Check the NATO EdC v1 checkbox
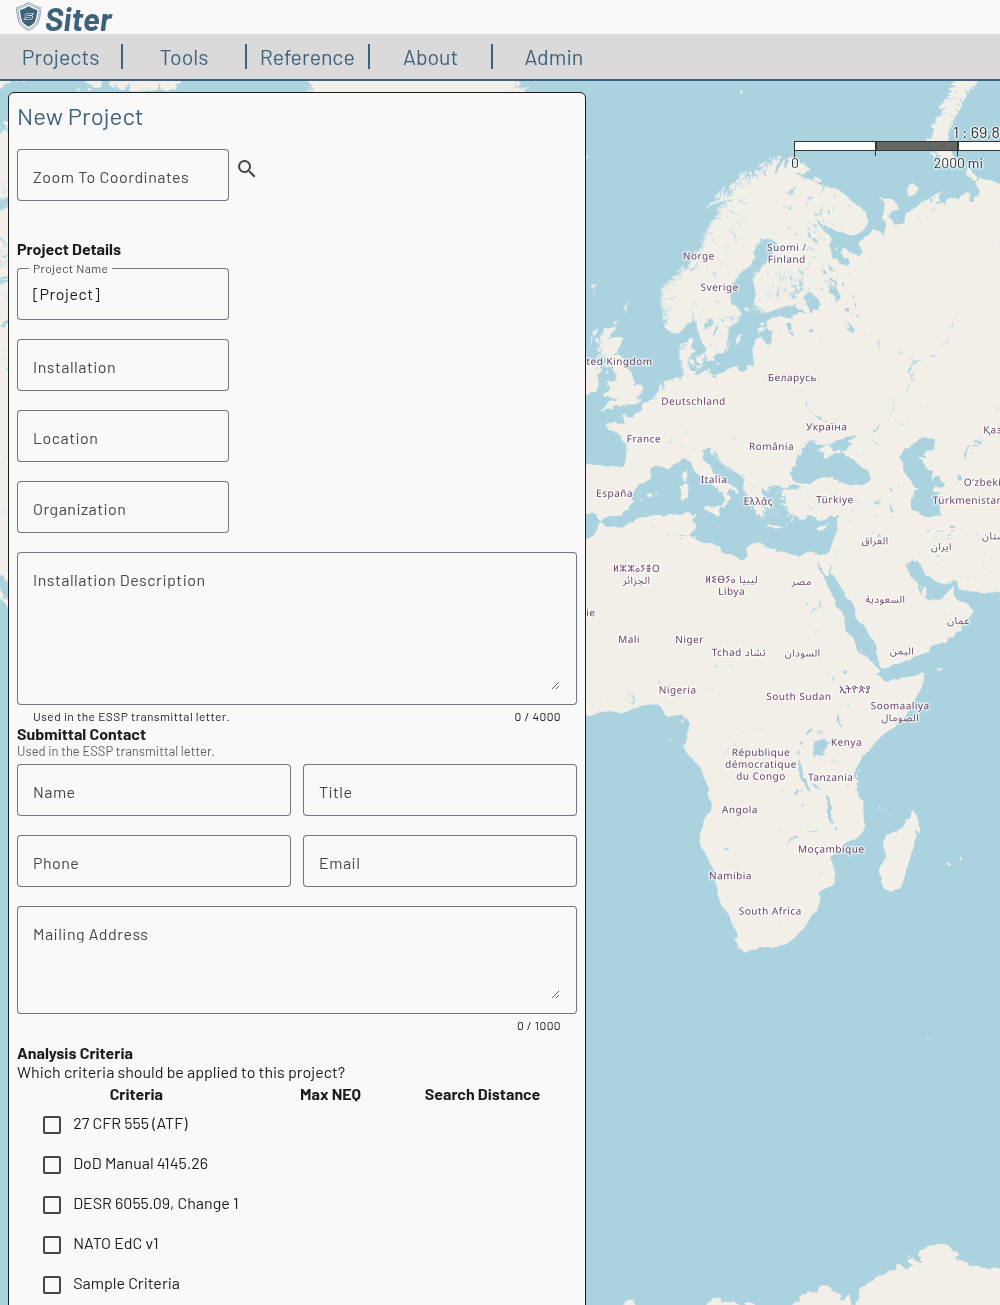 pos(52,1245)
